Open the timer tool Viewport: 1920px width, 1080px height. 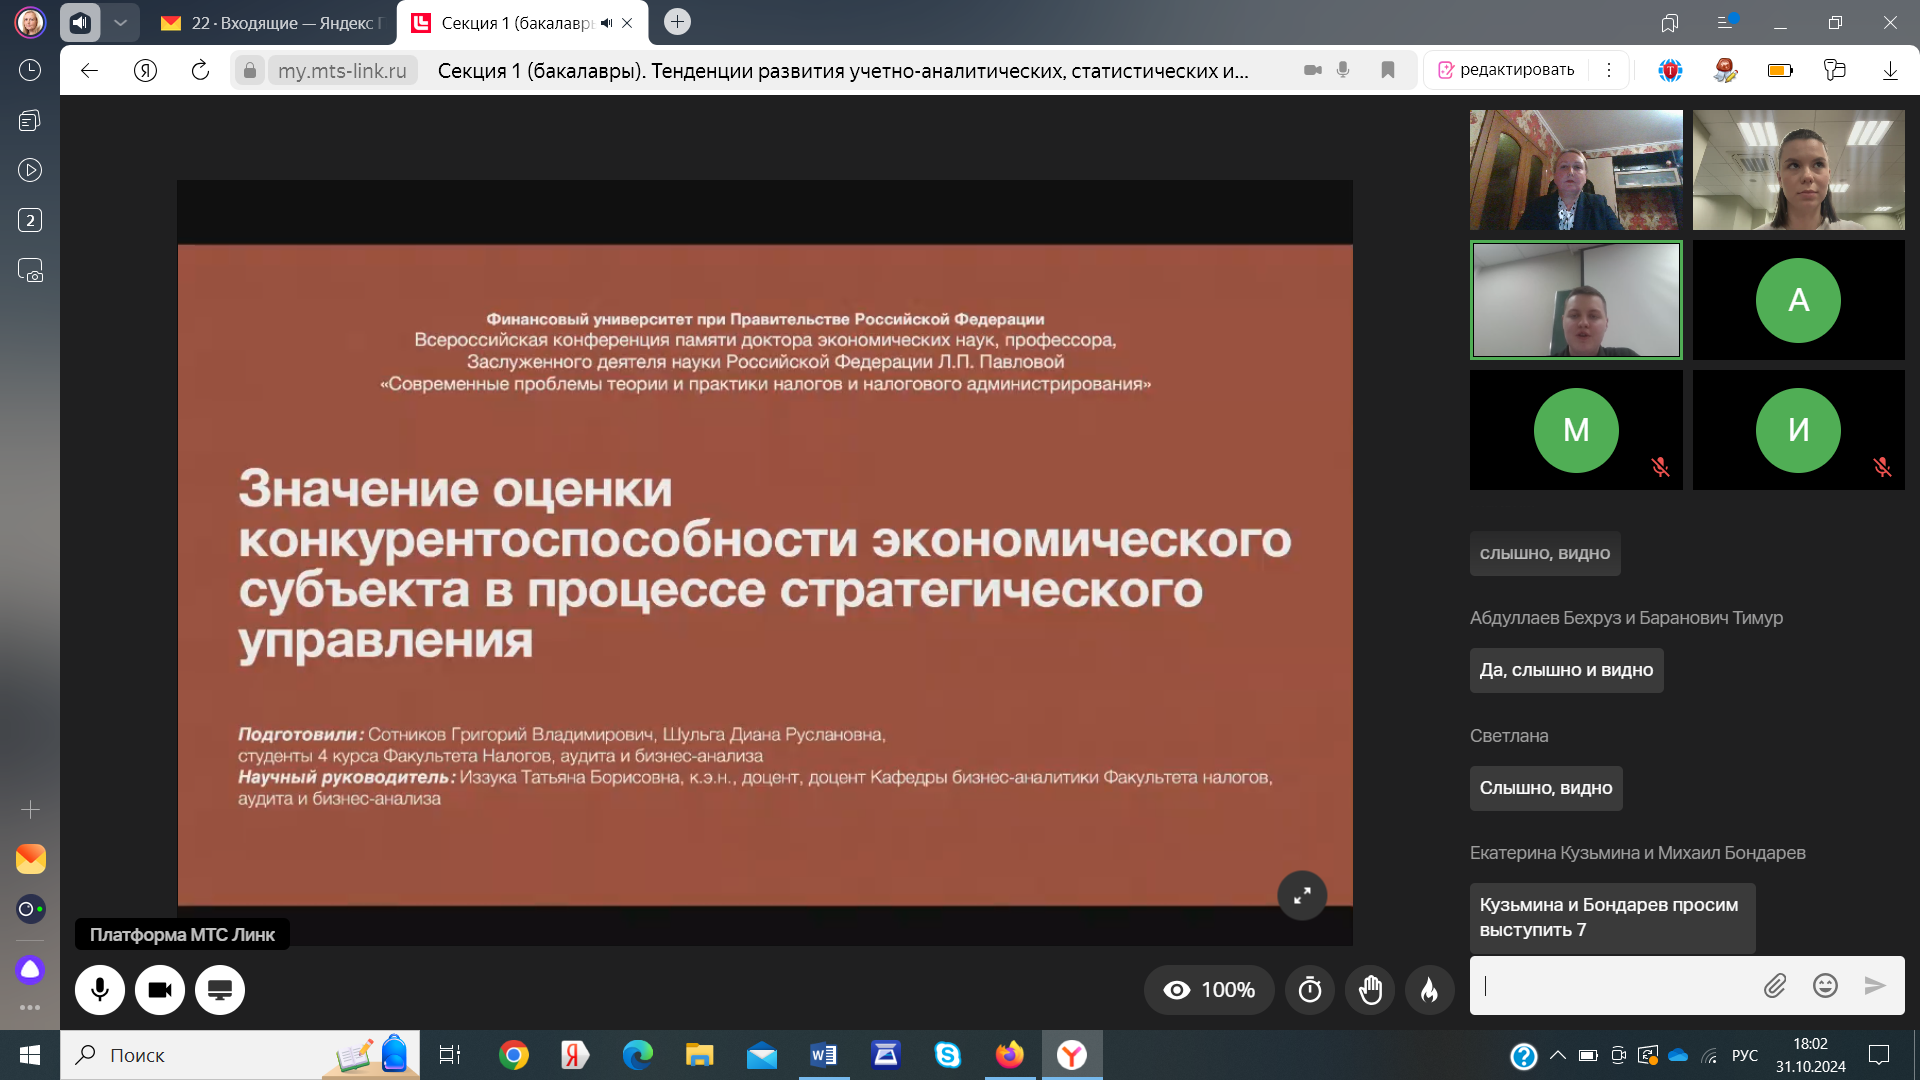[1310, 990]
